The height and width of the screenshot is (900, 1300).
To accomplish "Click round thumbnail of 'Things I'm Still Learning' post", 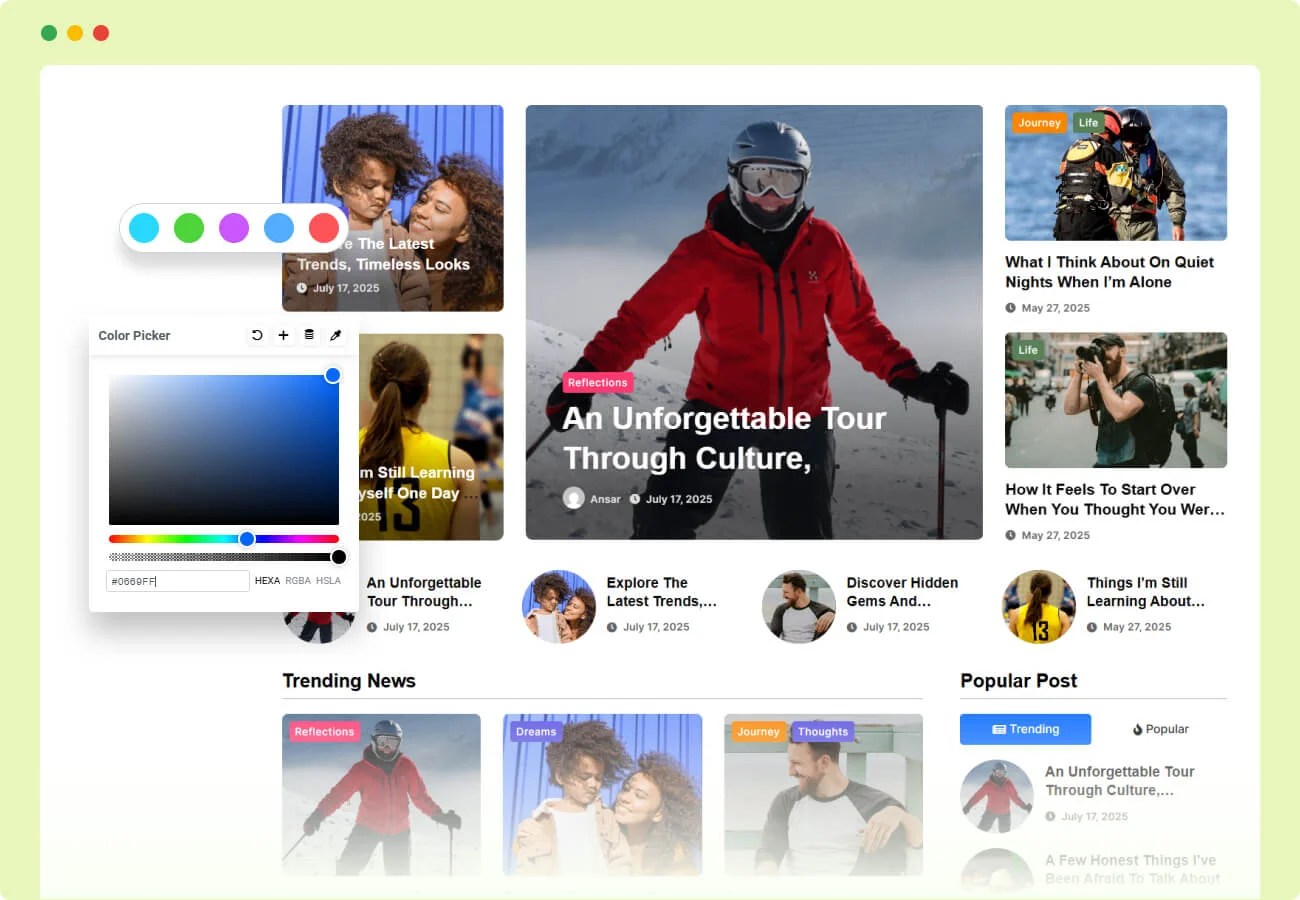I will 1039,607.
